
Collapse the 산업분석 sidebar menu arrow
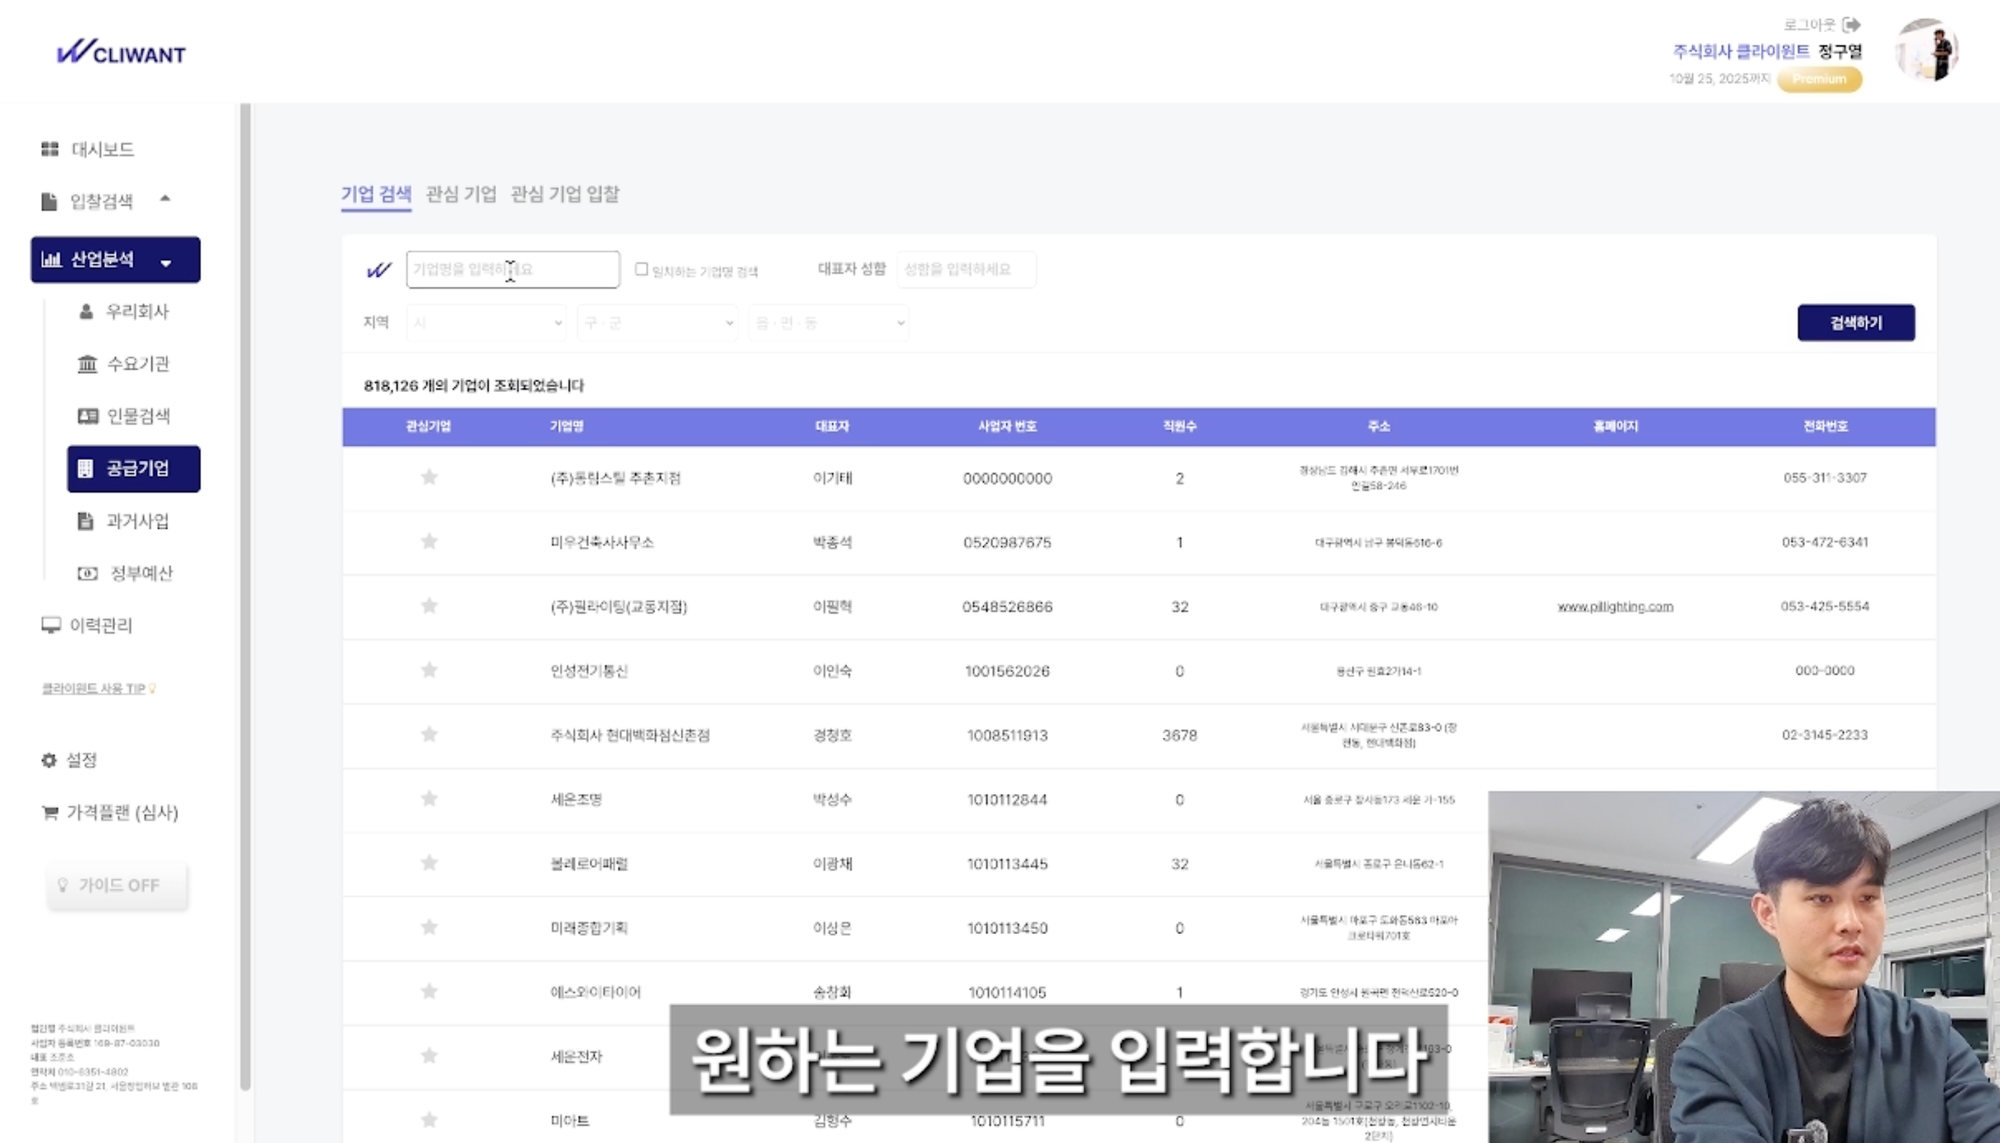pyautogui.click(x=166, y=262)
